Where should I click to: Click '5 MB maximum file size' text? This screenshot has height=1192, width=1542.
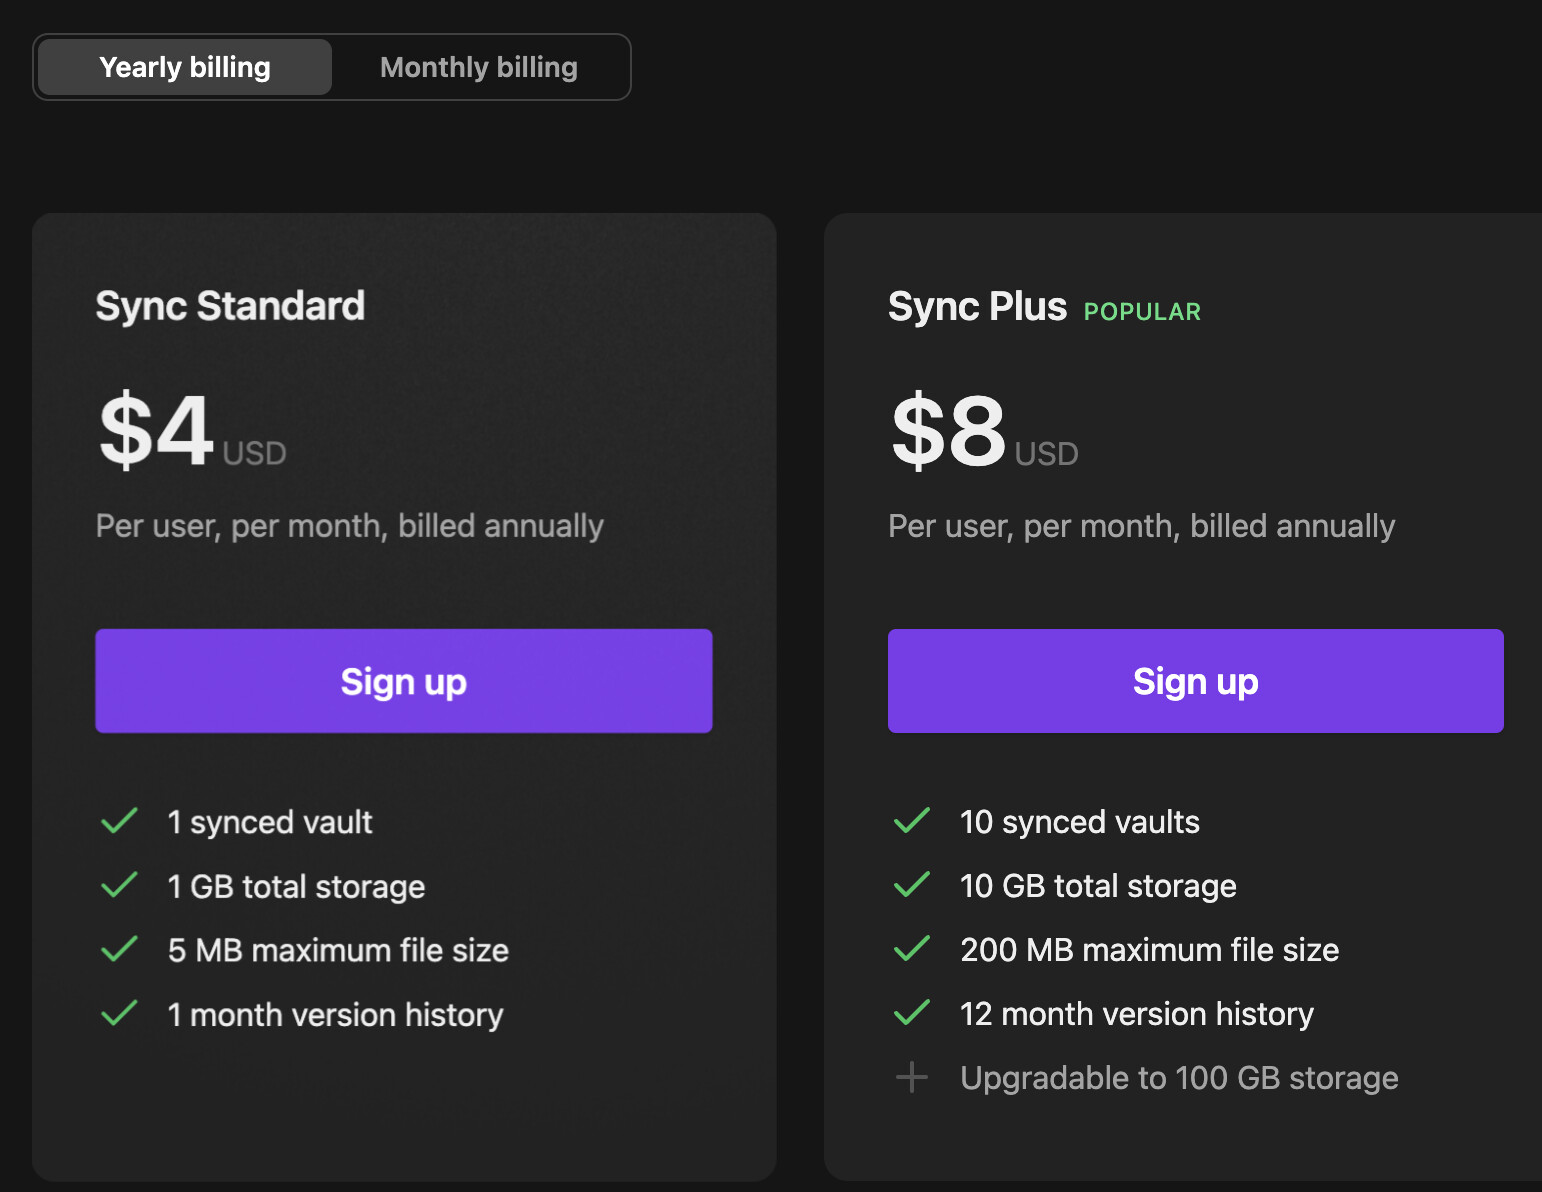(338, 950)
